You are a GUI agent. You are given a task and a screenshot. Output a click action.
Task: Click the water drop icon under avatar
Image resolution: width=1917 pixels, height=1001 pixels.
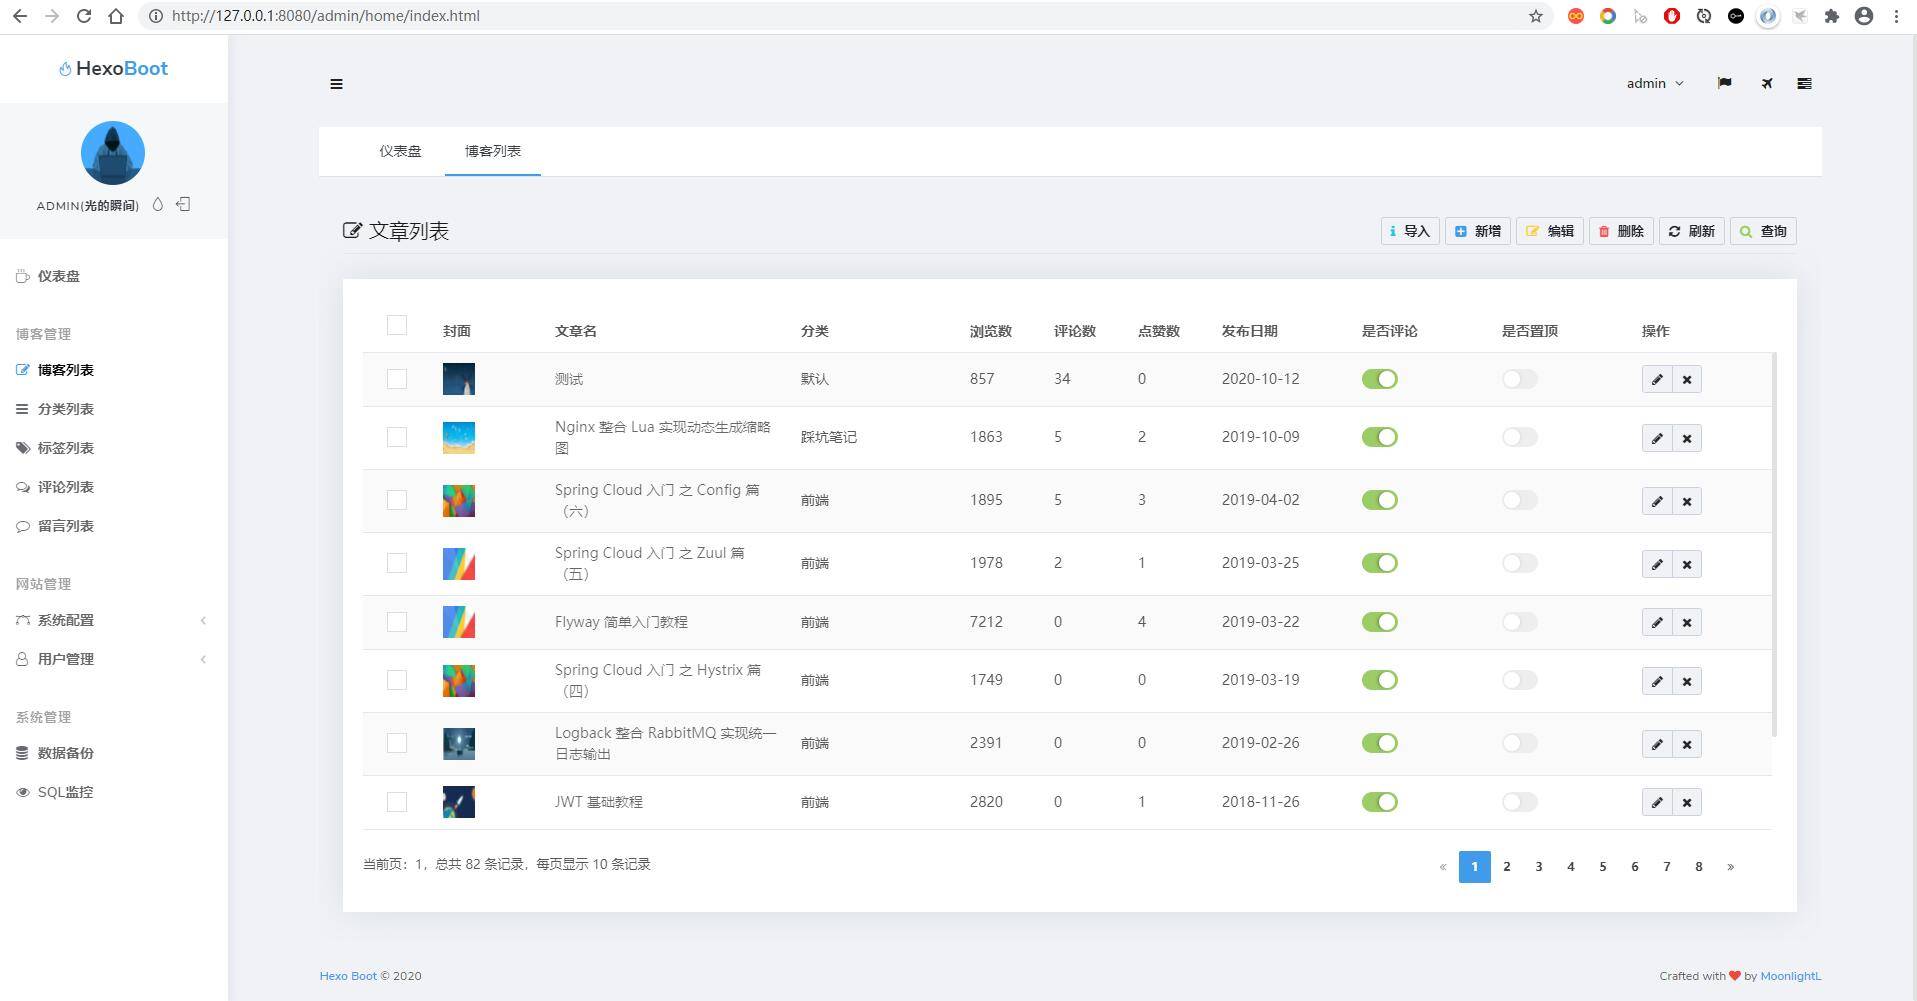157,204
